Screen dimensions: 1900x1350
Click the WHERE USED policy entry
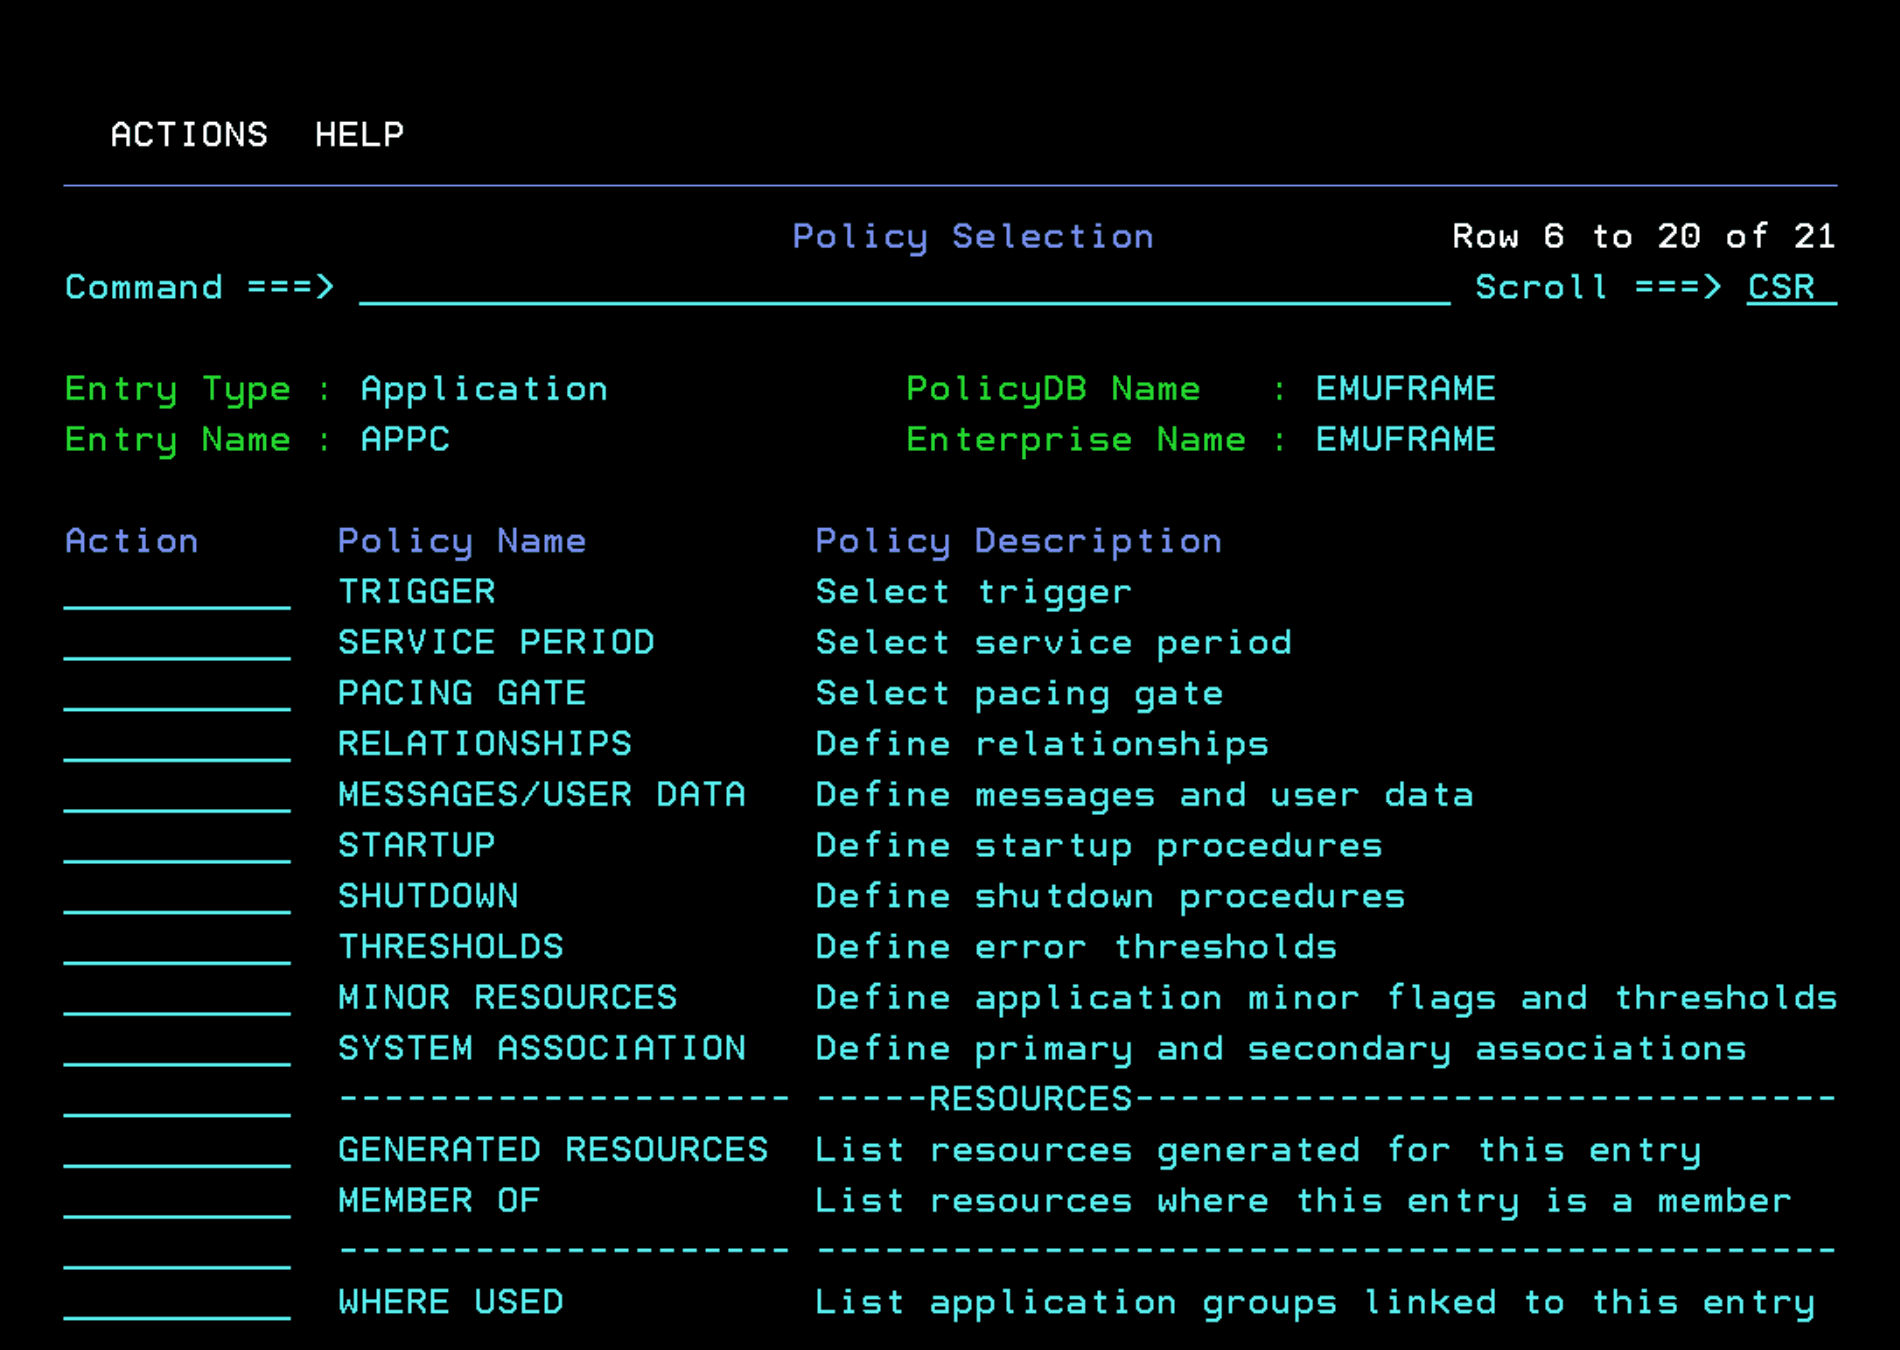coord(450,1302)
